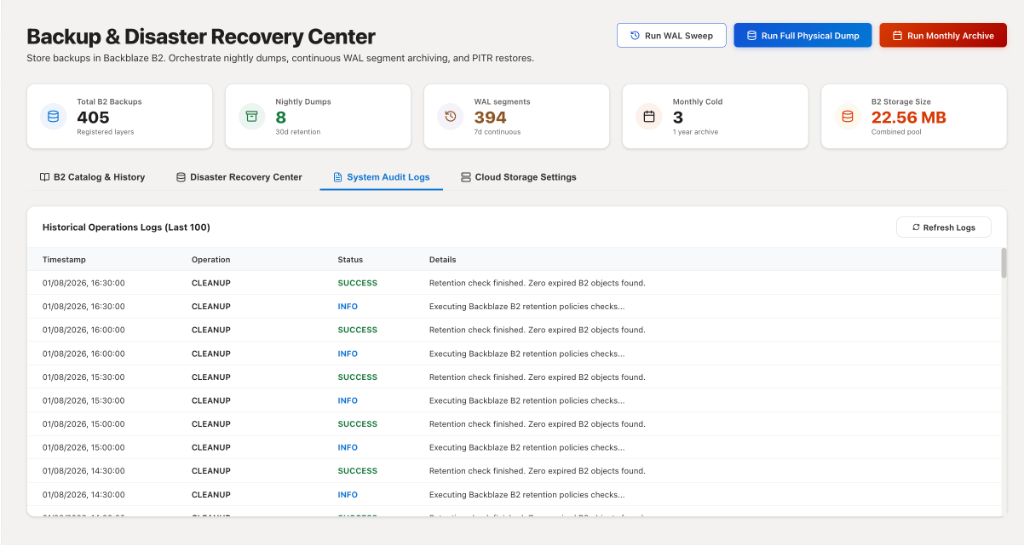Click the document icon beside System Audit Logs
1024x545 pixels.
(338, 177)
